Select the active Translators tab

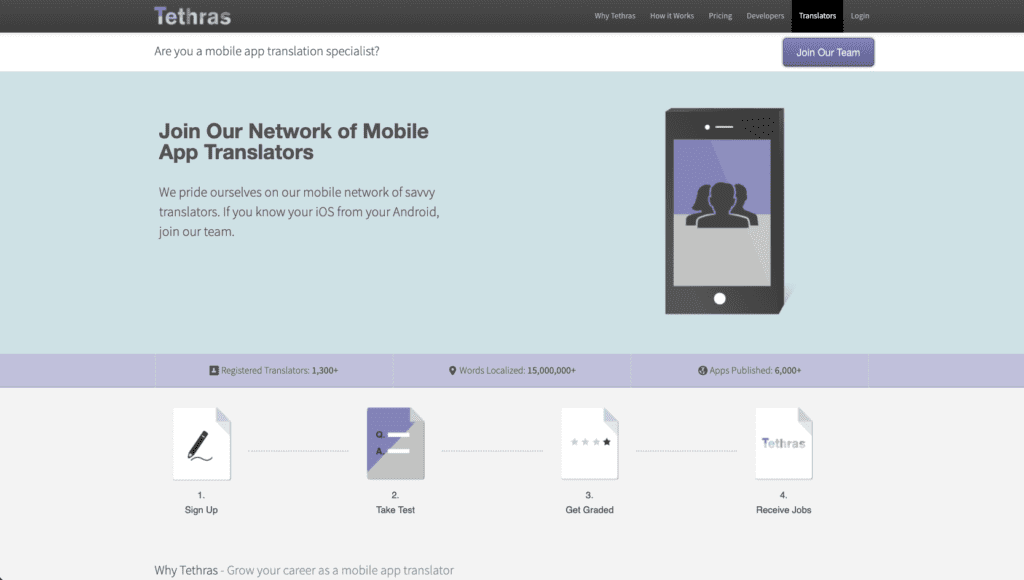point(817,16)
